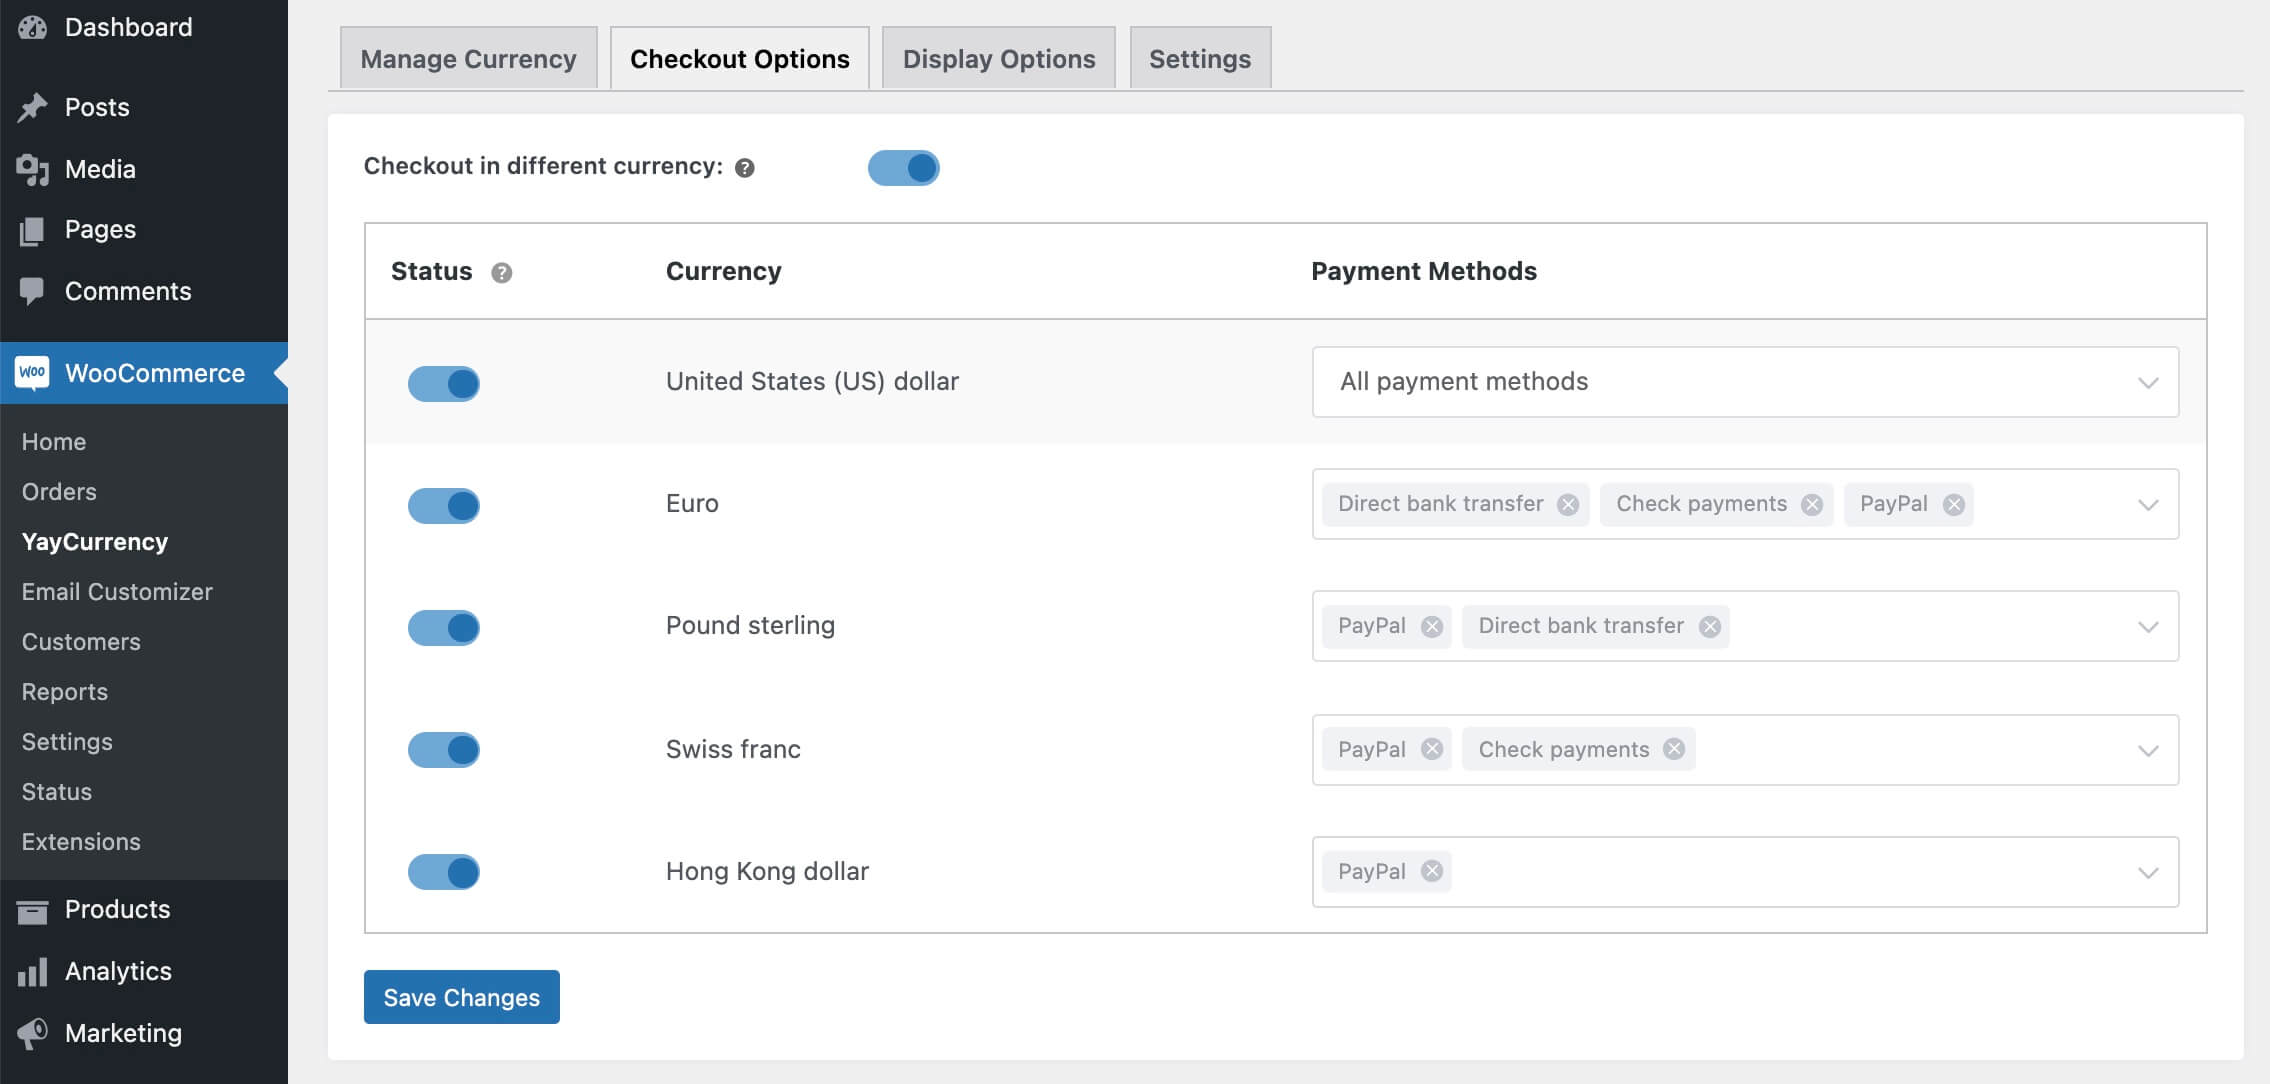The width and height of the screenshot is (2270, 1084).
Task: Open the Analytics bar-chart icon
Action: point(33,971)
